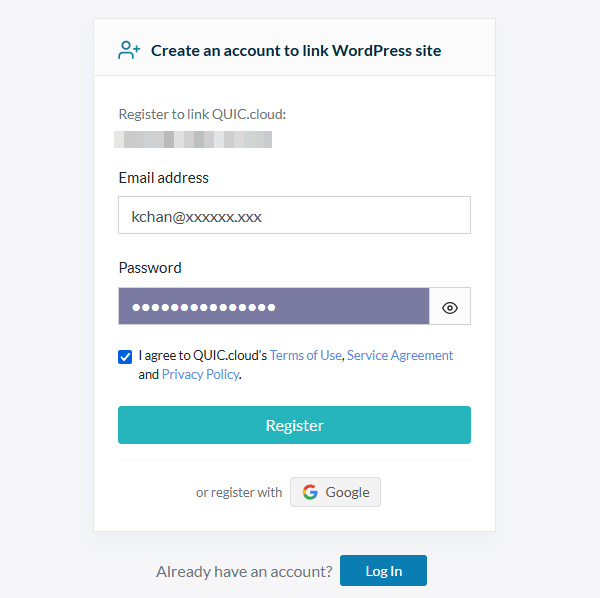Click the 'I agree to QUIC.cloud's' label text
600x598 pixels.
pos(203,355)
